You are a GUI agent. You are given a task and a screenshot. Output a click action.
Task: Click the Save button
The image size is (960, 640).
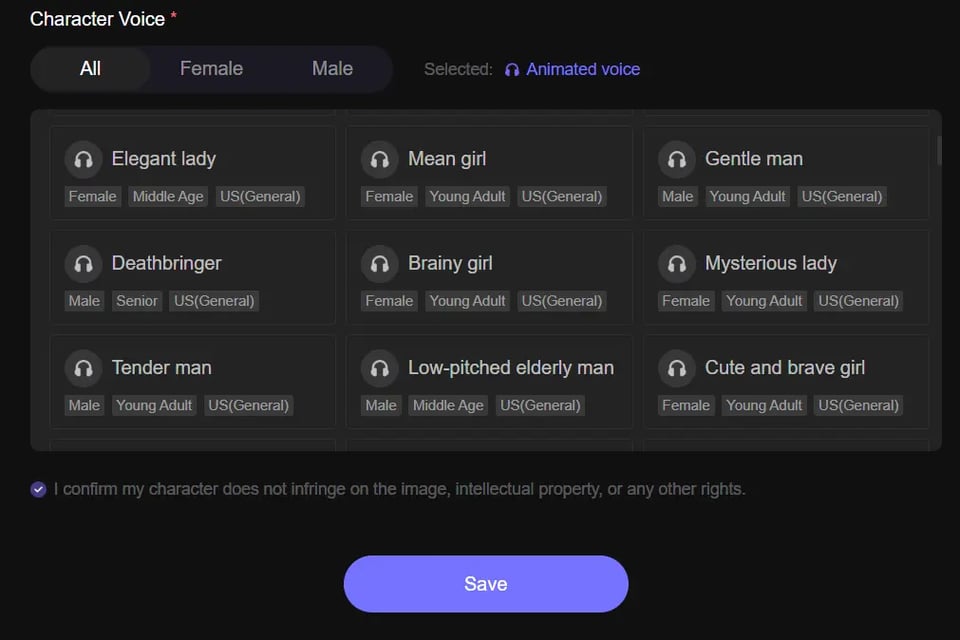tap(486, 583)
